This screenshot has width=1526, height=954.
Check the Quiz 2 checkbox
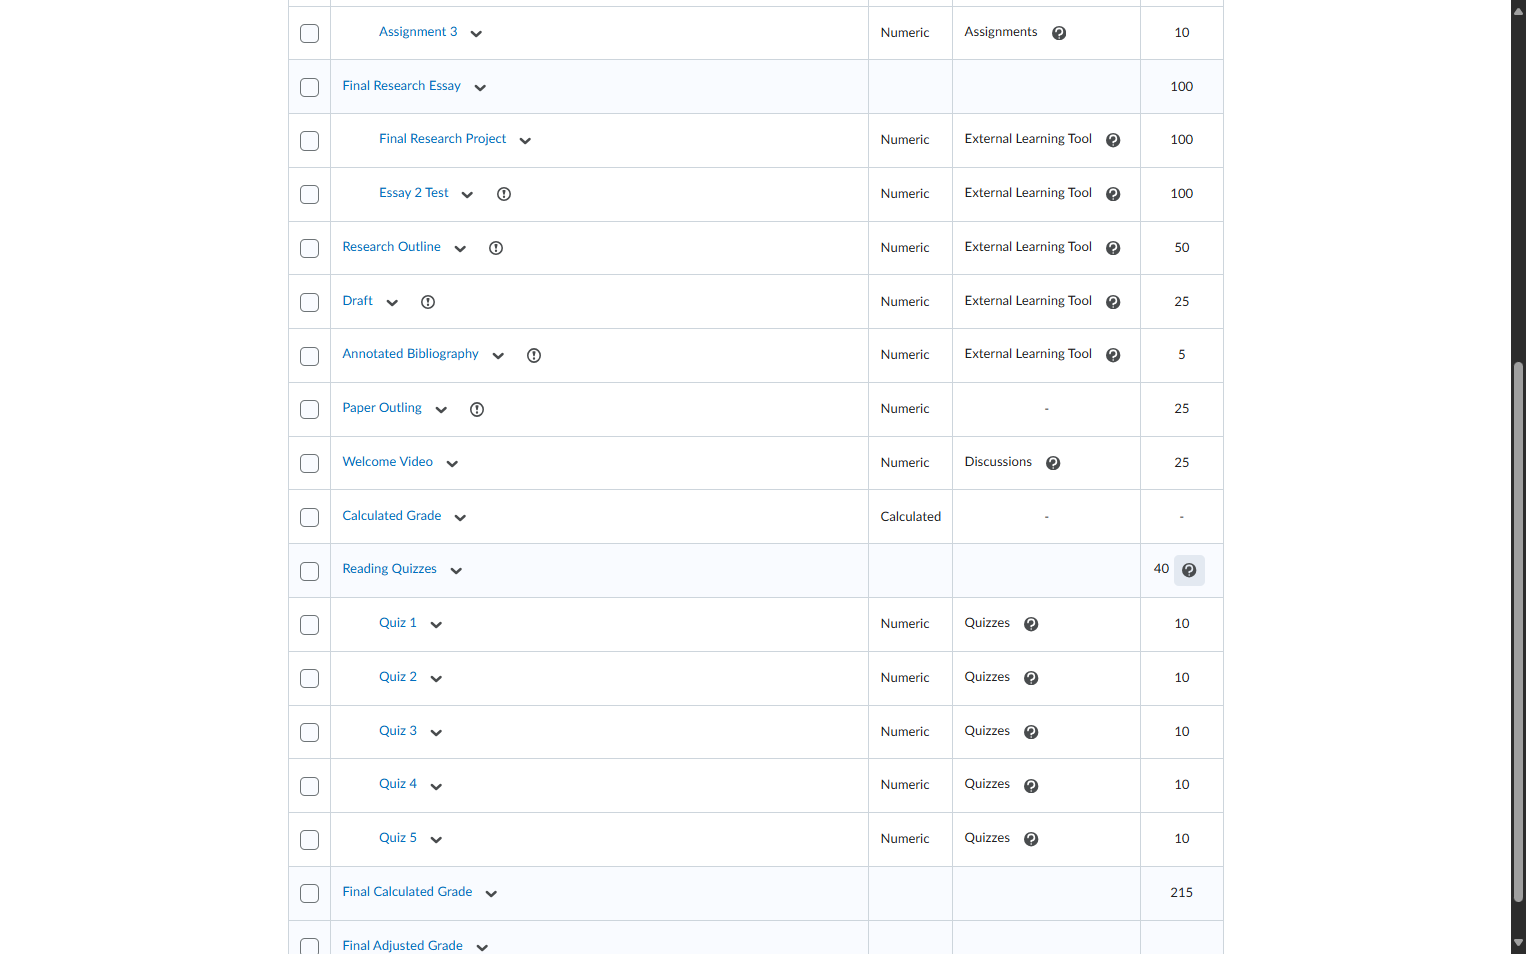point(310,678)
